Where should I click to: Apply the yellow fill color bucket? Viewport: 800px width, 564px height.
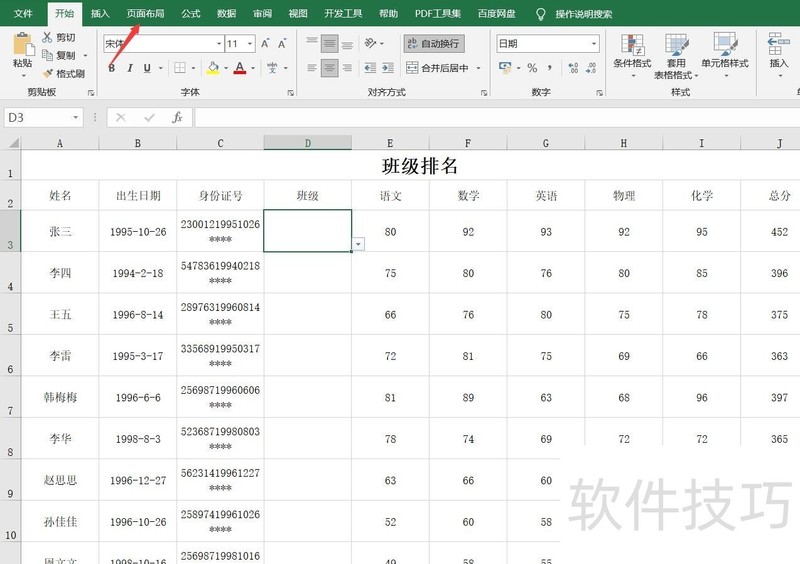click(x=213, y=68)
